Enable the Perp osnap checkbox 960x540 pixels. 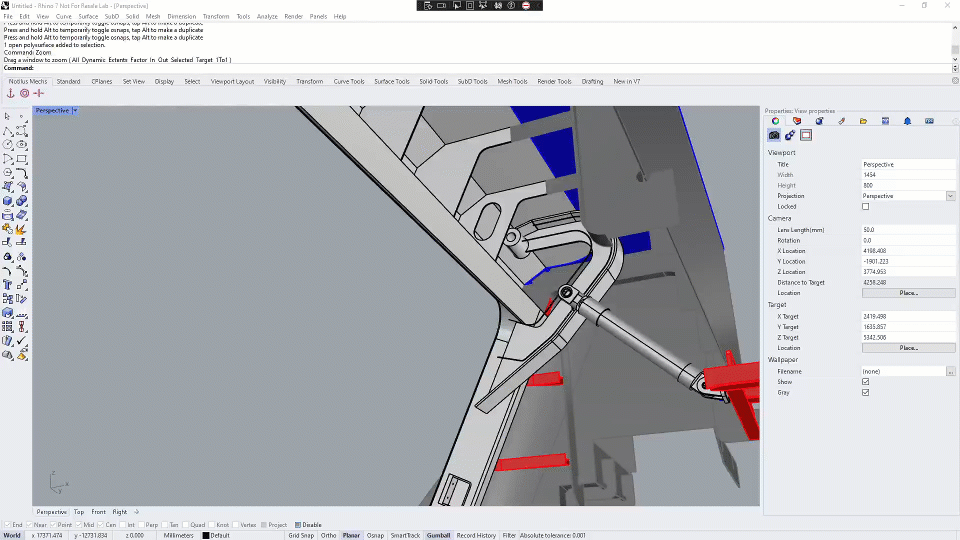click(x=141, y=525)
